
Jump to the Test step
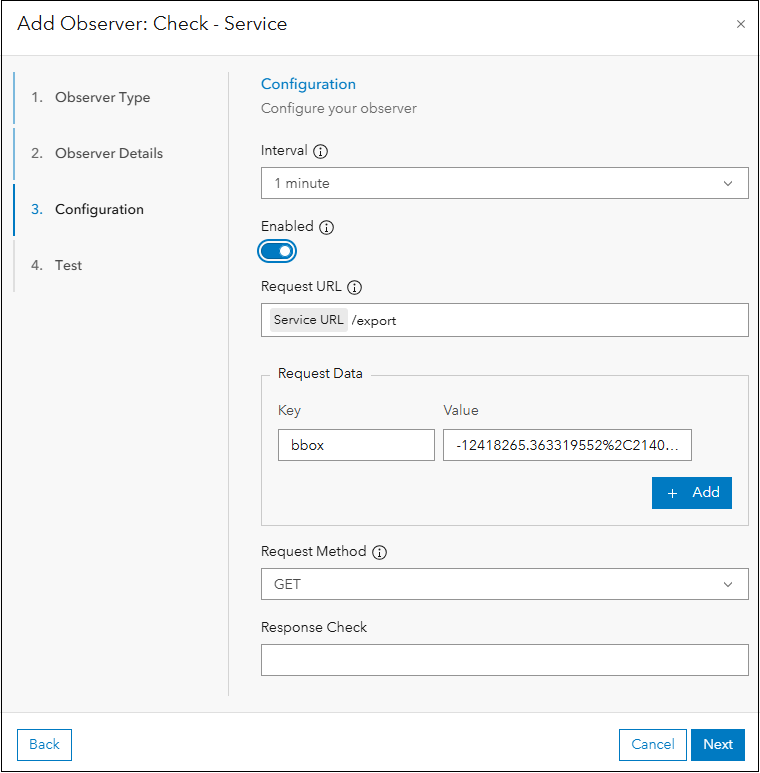[x=68, y=266]
